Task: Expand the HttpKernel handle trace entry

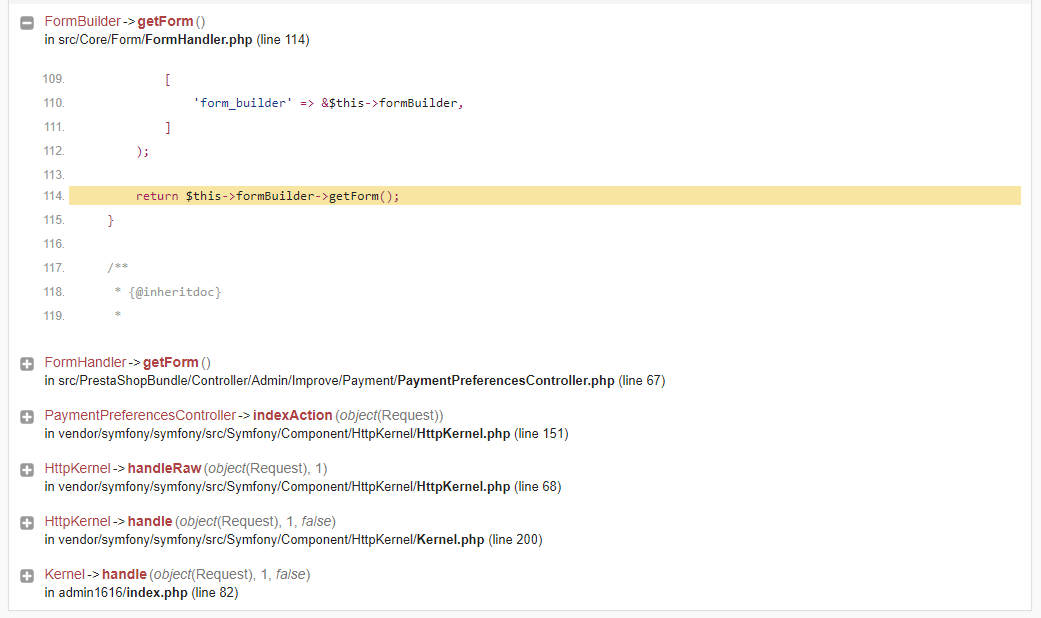Action: pyautogui.click(x=27, y=523)
